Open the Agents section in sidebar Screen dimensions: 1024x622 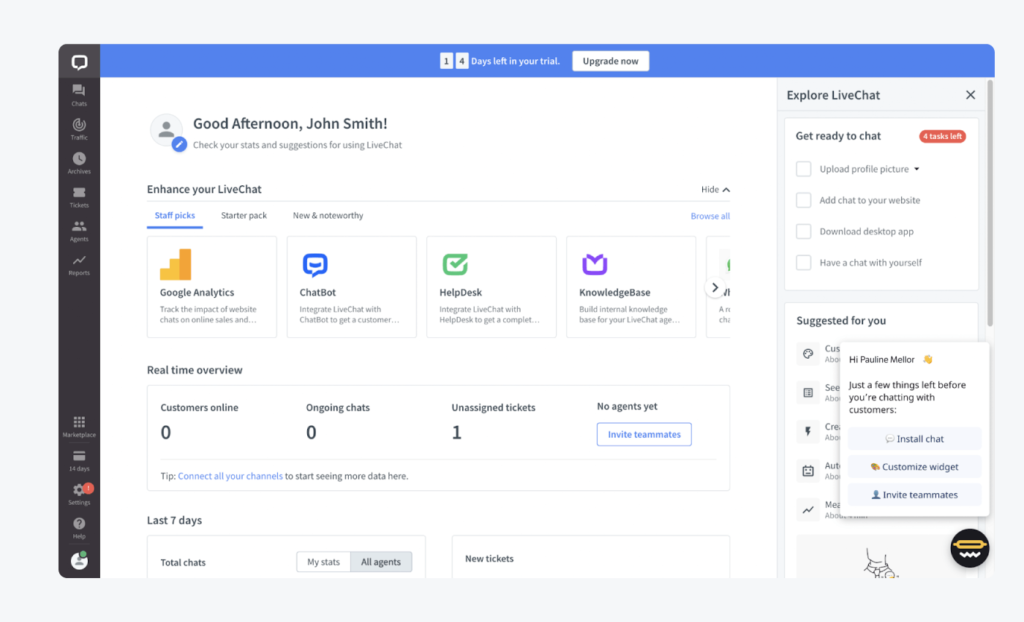click(79, 231)
